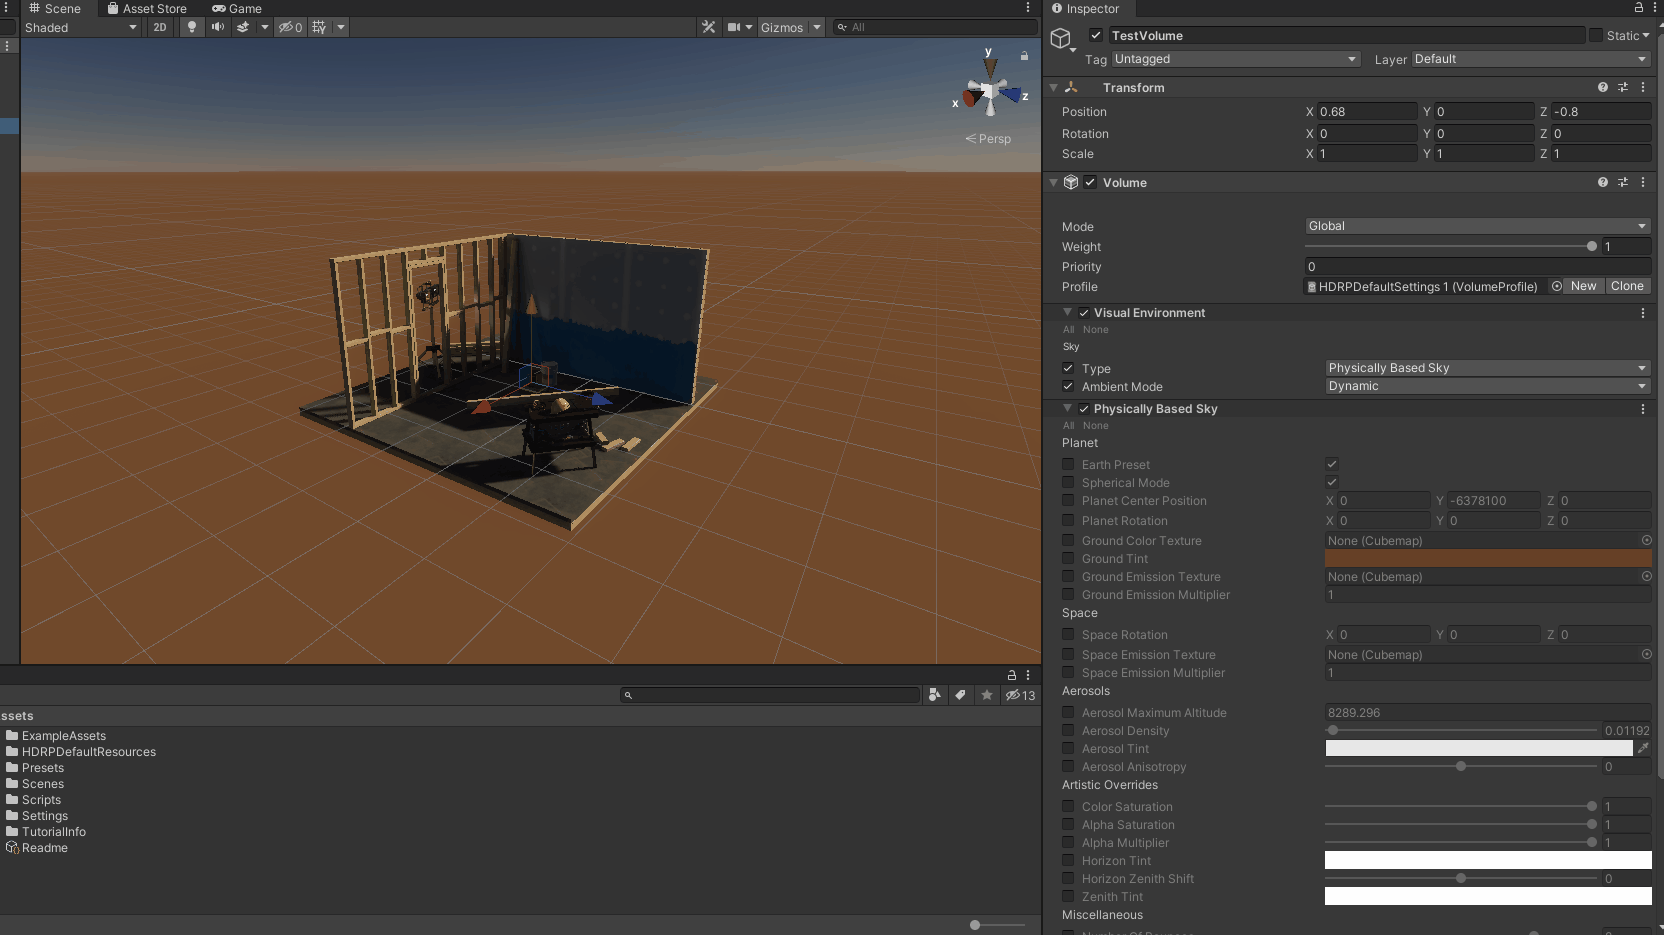Switch to the Game tab
The image size is (1664, 935).
pos(236,8)
